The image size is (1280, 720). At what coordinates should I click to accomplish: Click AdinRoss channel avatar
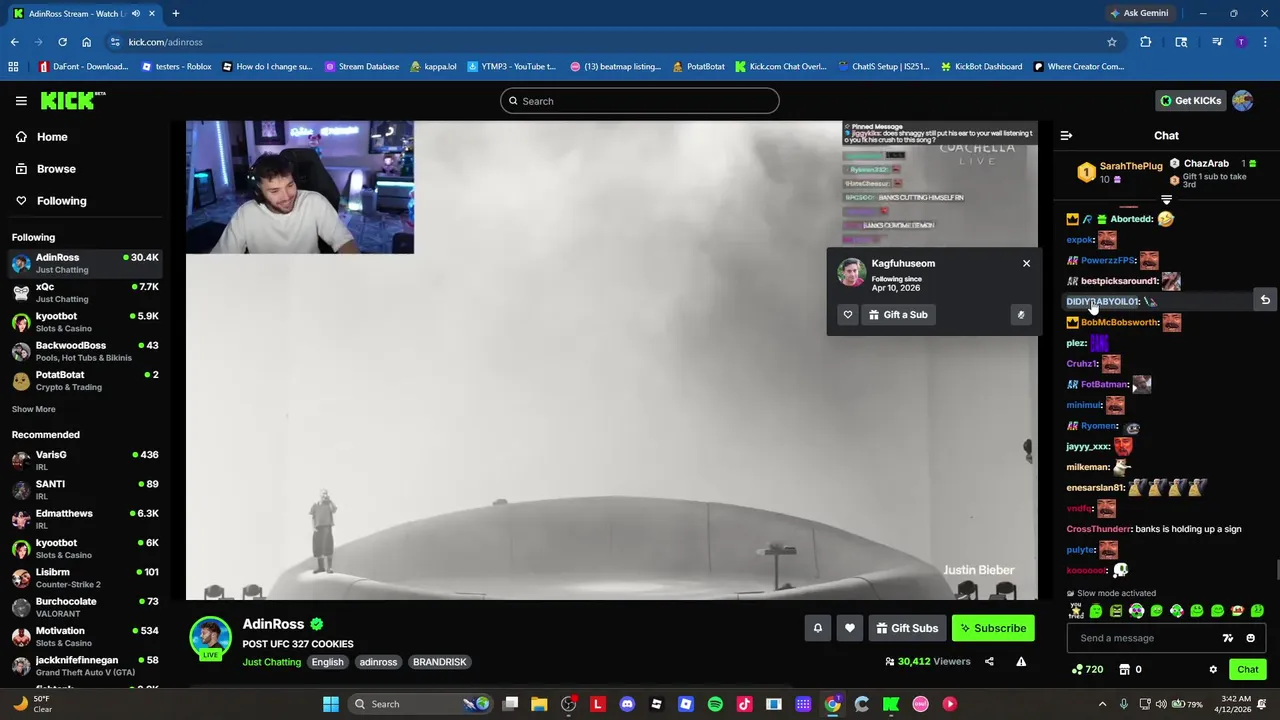click(x=210, y=638)
